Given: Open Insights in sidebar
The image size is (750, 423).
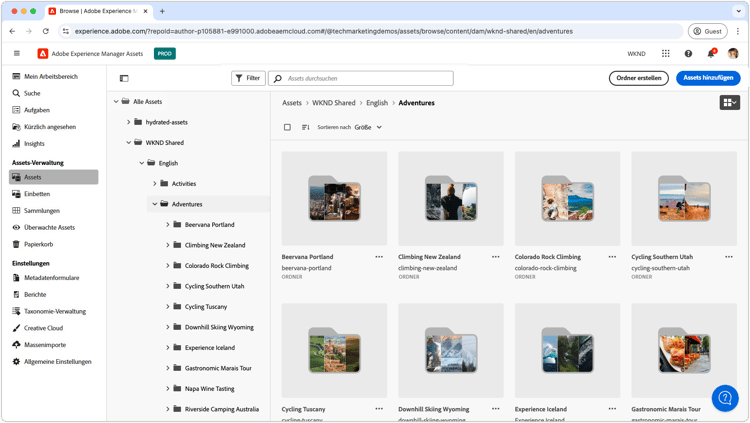Looking at the screenshot, I should pyautogui.click(x=28, y=144).
